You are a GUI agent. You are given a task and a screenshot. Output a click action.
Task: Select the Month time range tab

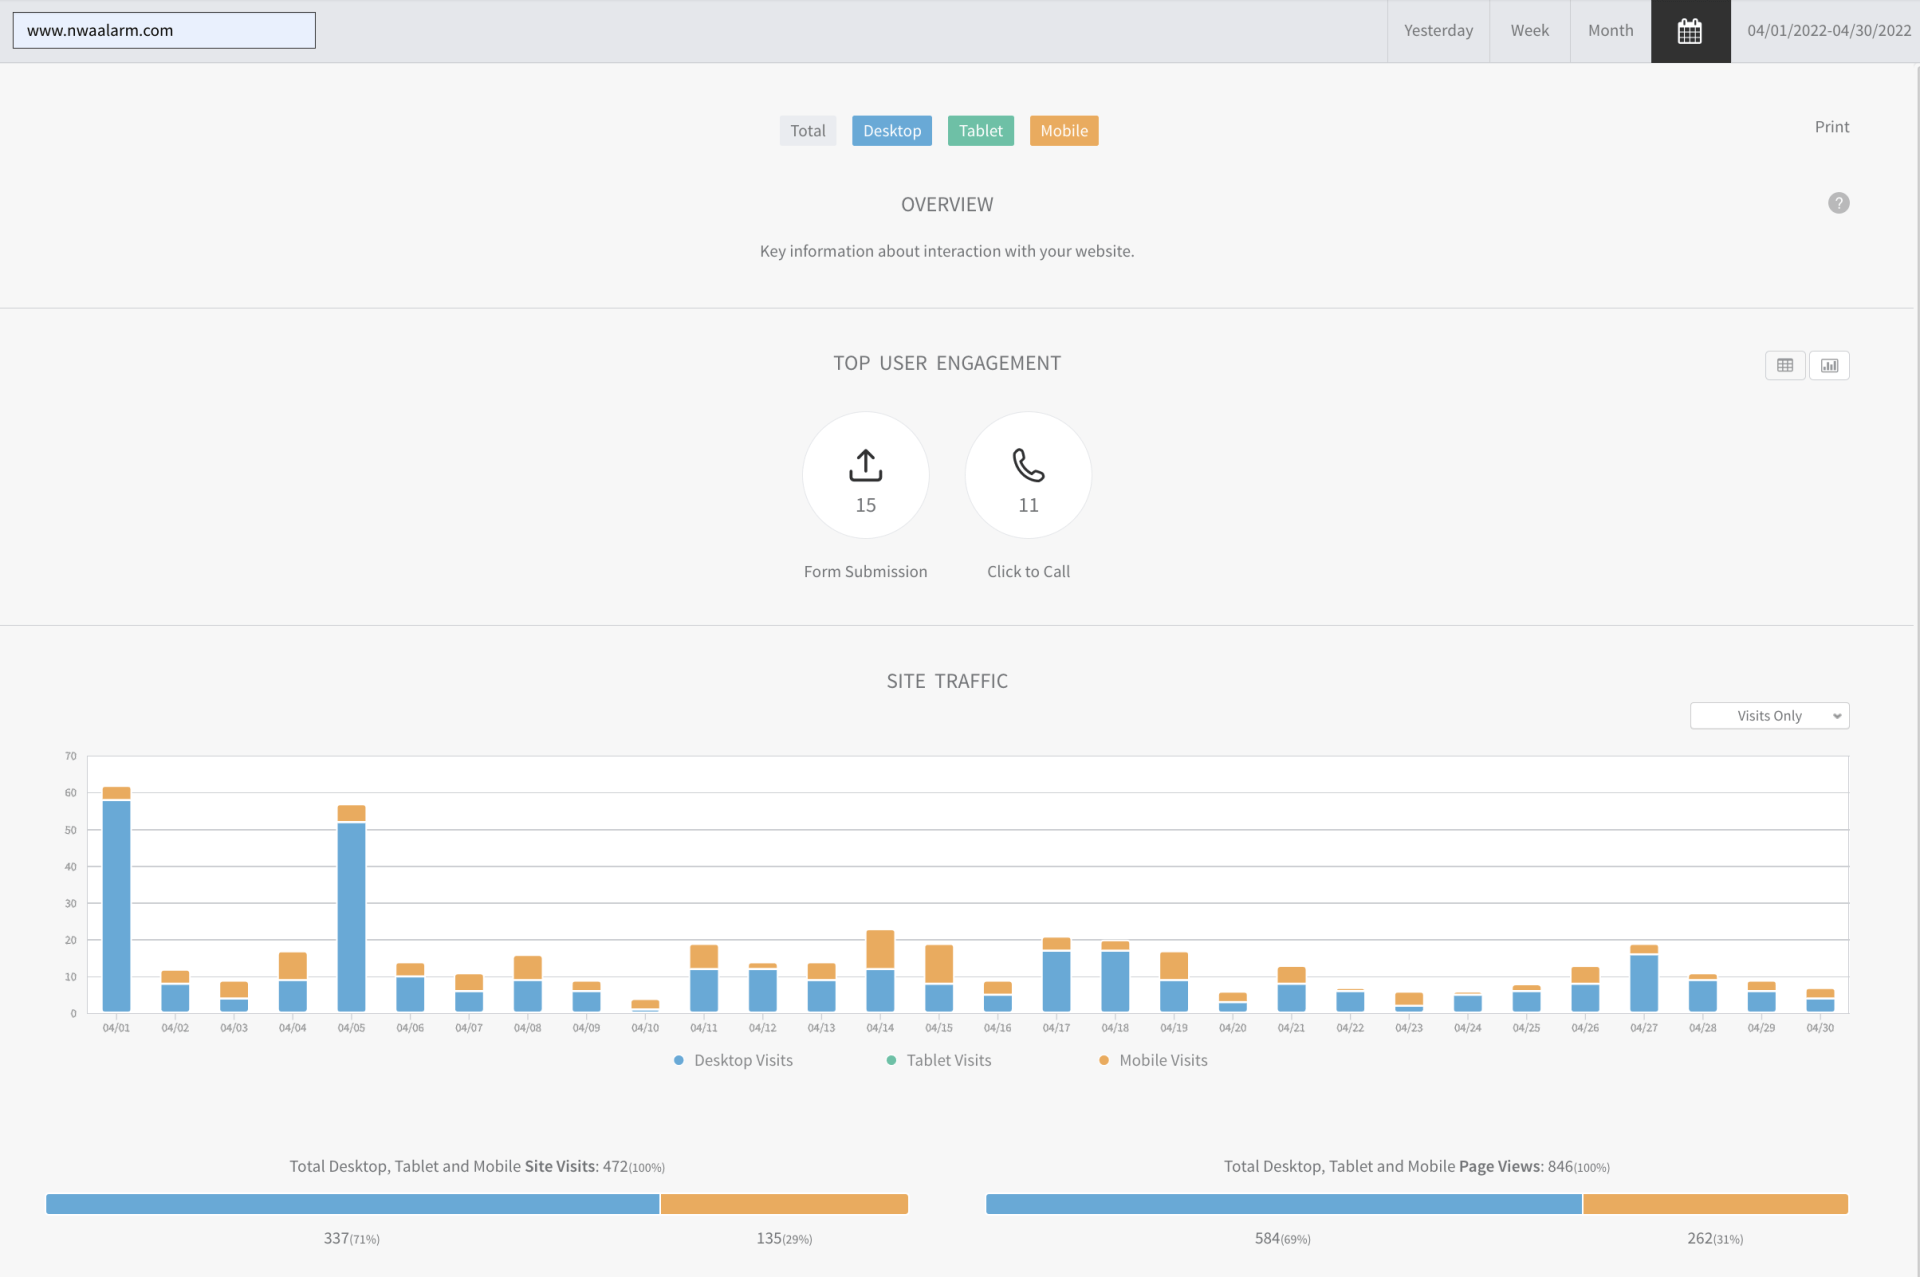(1610, 31)
